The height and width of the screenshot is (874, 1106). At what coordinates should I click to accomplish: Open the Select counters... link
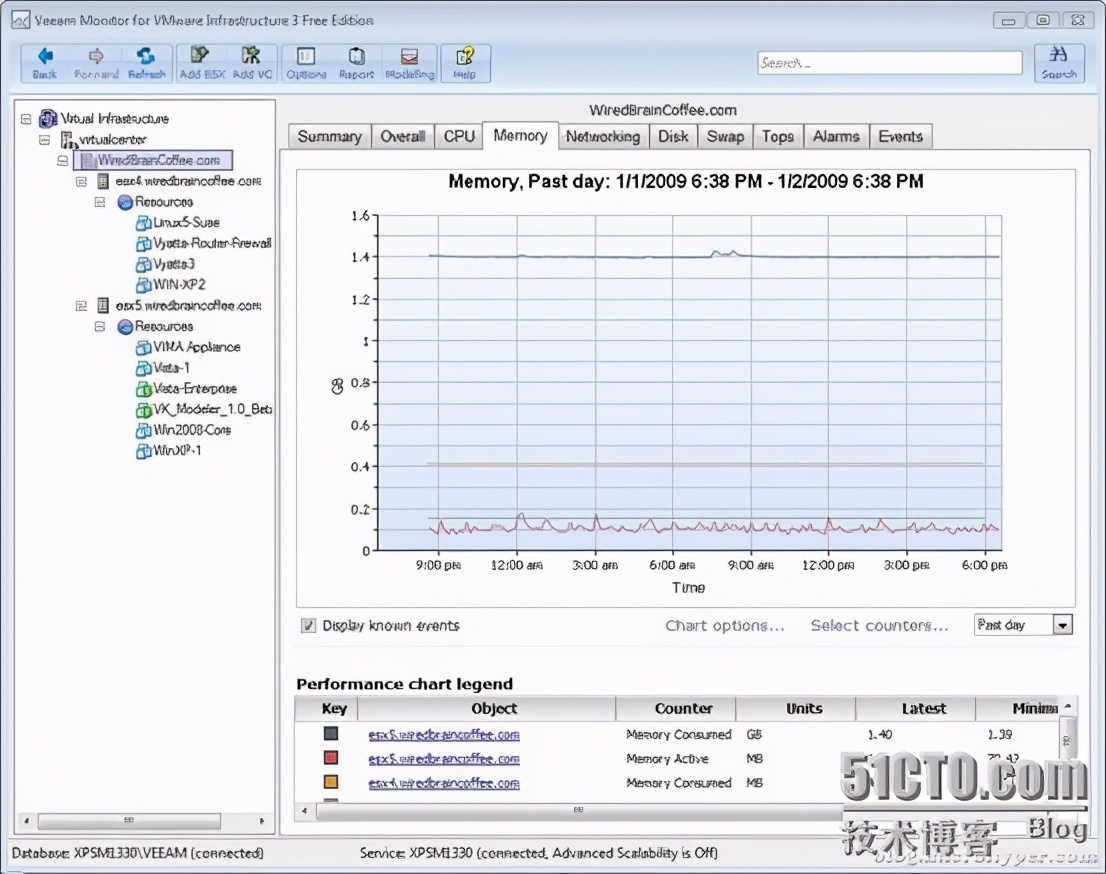tap(879, 626)
